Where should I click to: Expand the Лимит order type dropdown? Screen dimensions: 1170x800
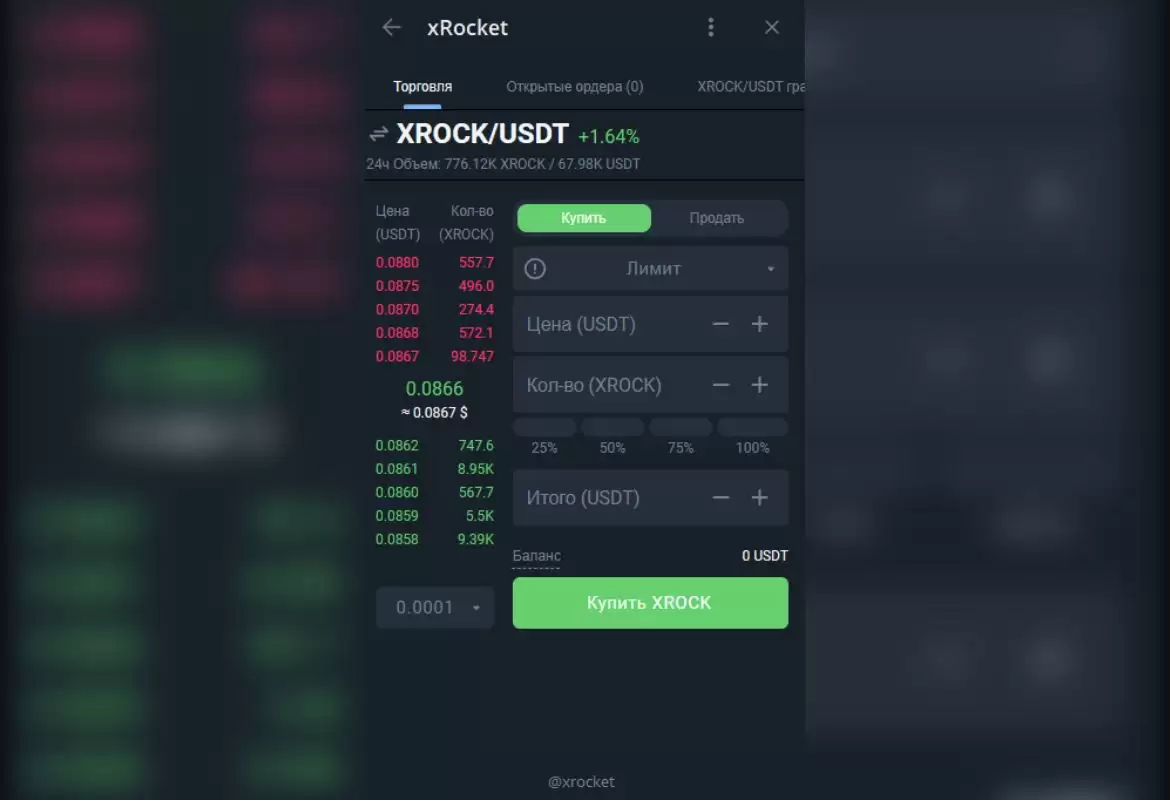pos(651,269)
